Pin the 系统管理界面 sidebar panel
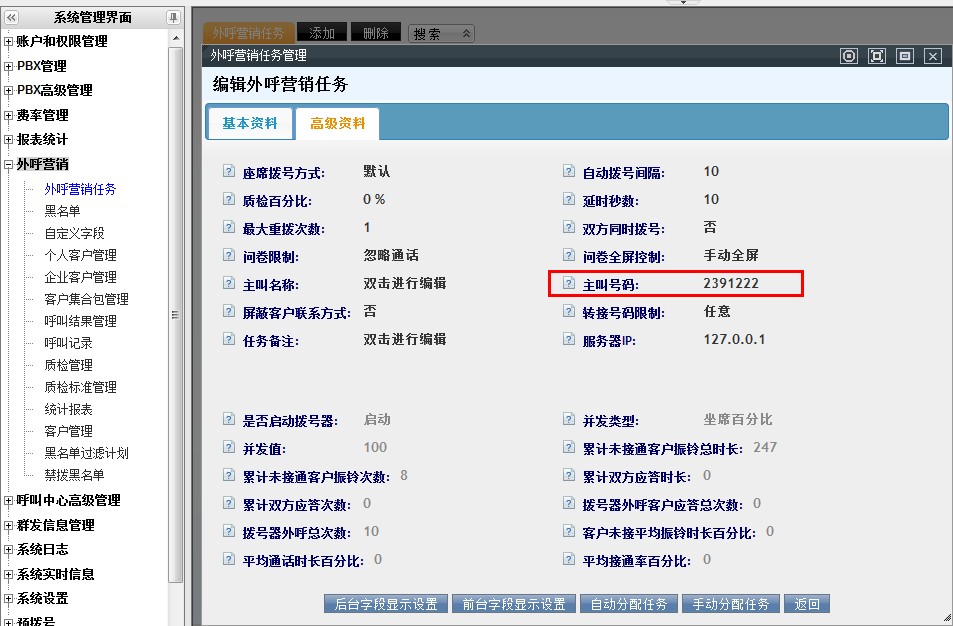The image size is (953, 626). (173, 18)
